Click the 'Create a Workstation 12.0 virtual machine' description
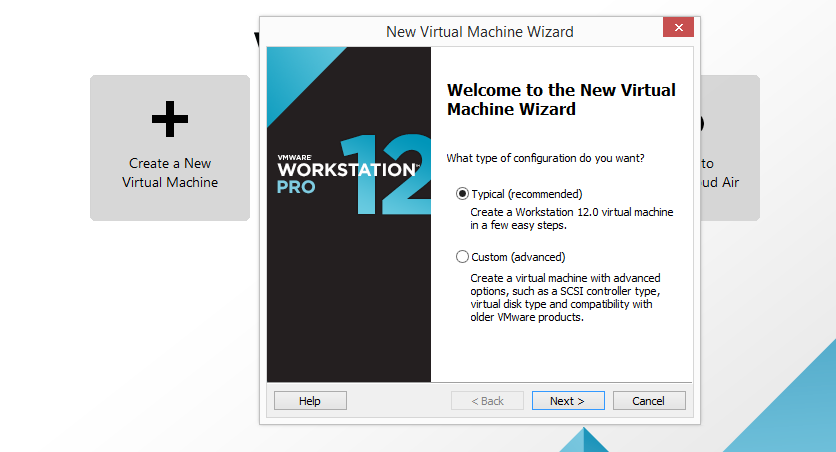836x452 pixels. tap(572, 219)
